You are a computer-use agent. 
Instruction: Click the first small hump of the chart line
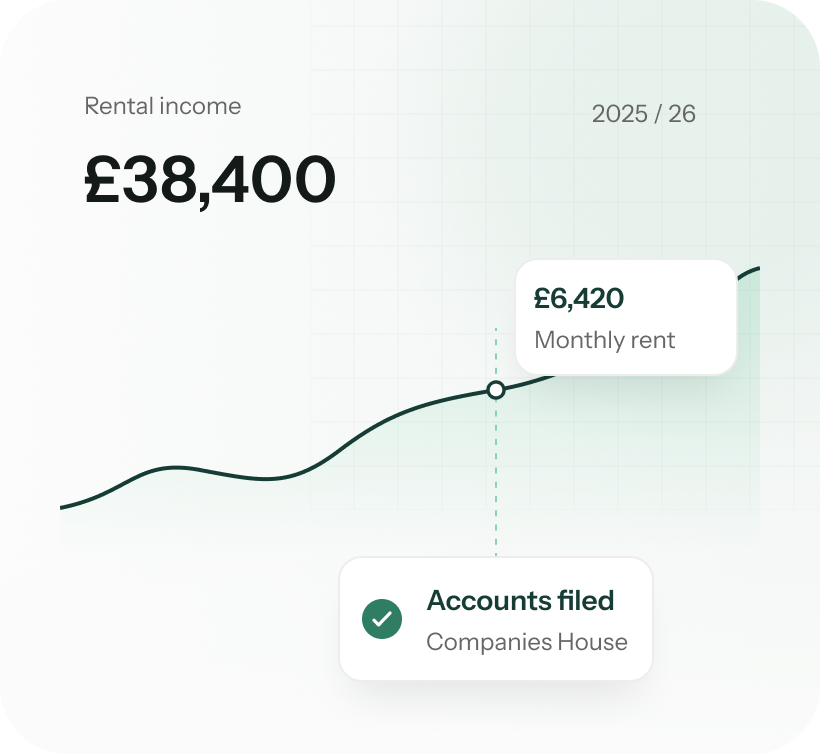point(174,468)
